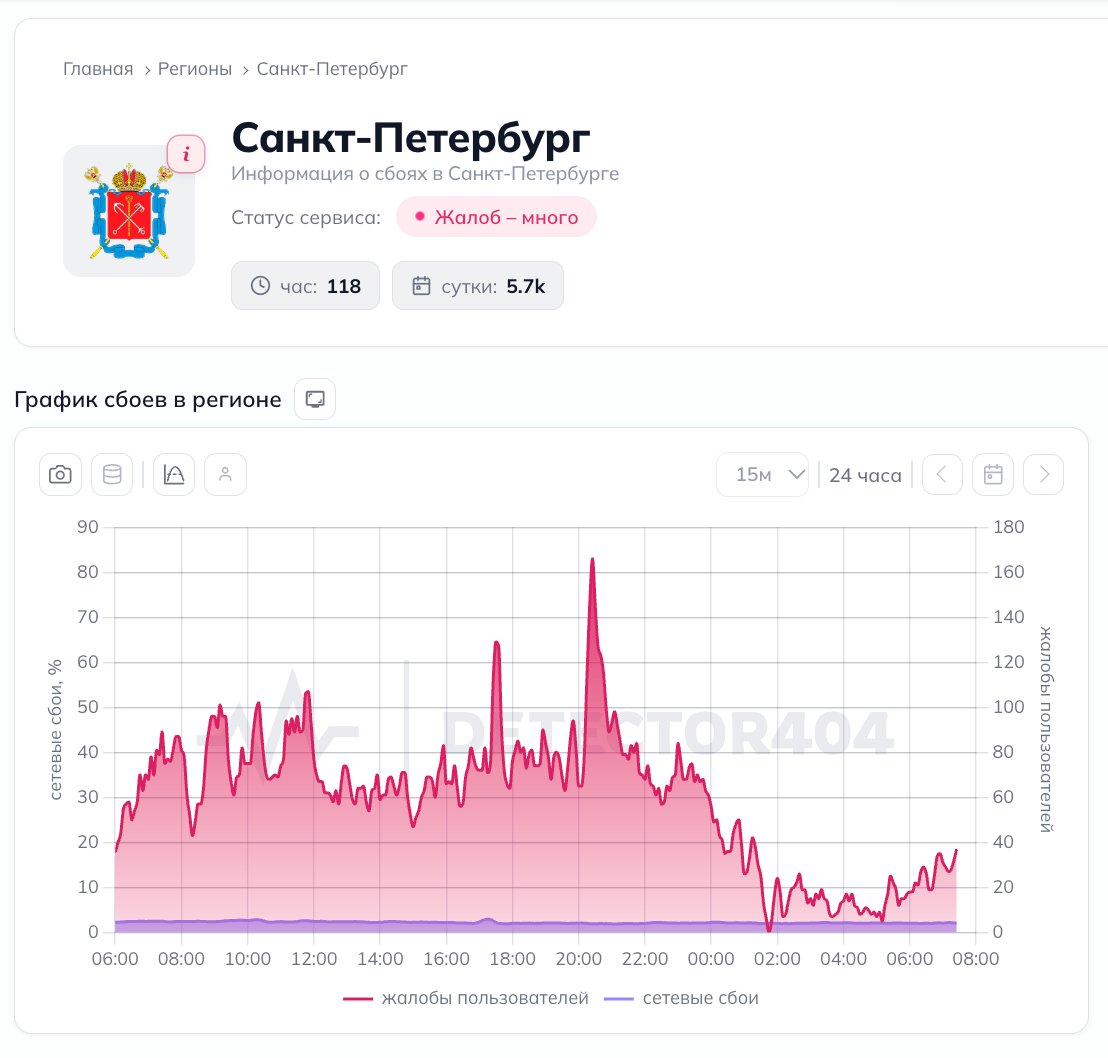The image size is (1108, 1058).
Task: Select the 24 часа time range
Action: coord(866,475)
